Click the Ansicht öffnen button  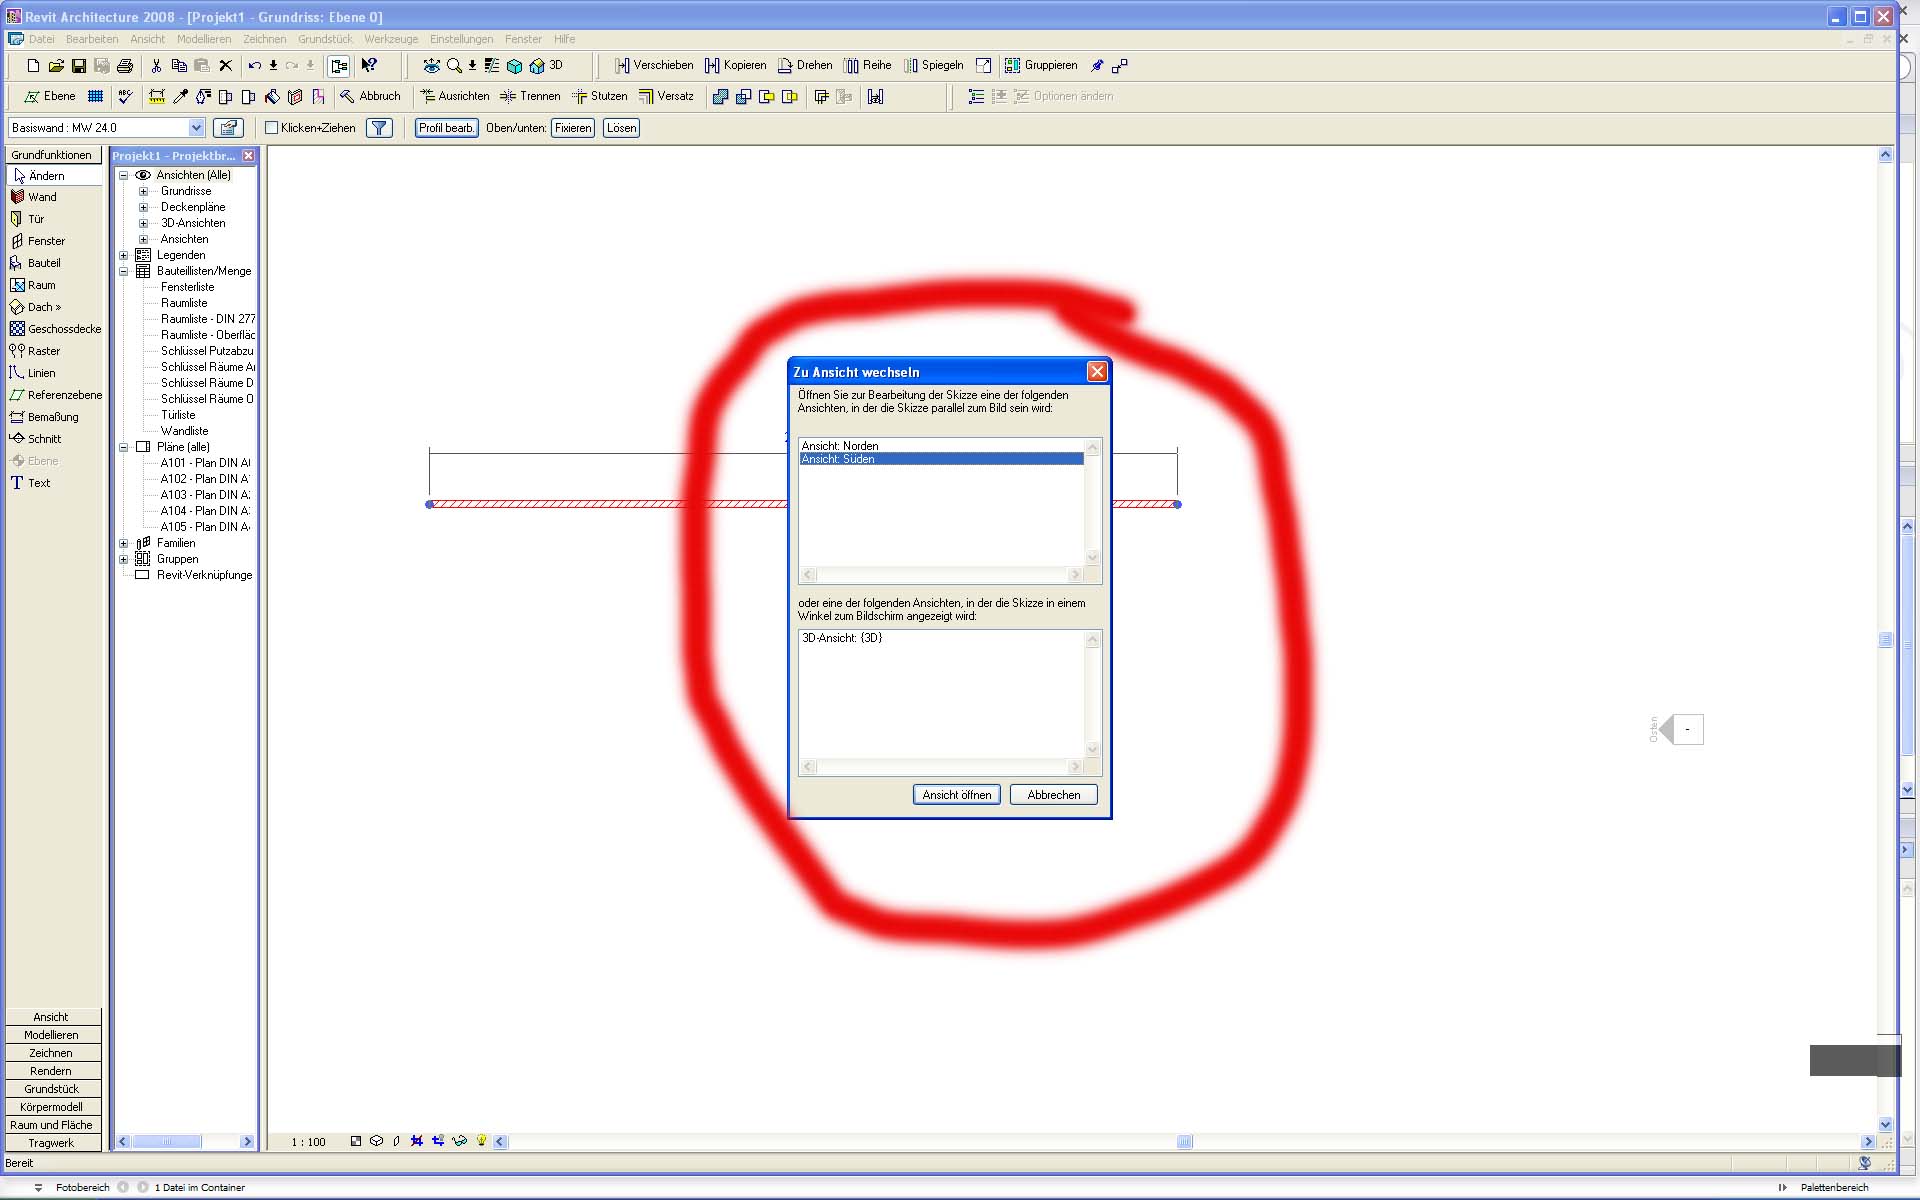957,795
